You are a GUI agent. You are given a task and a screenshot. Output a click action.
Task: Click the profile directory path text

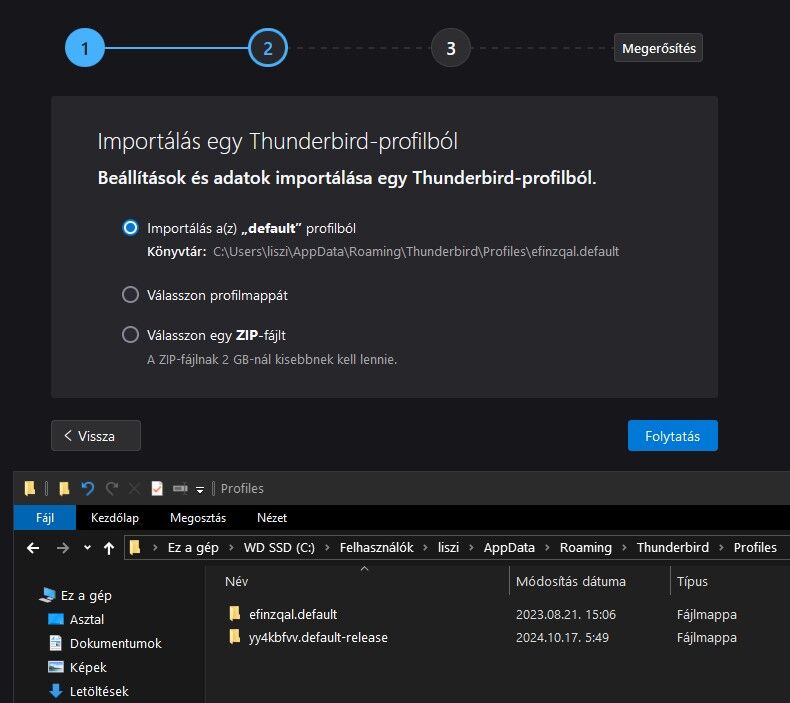coord(416,251)
